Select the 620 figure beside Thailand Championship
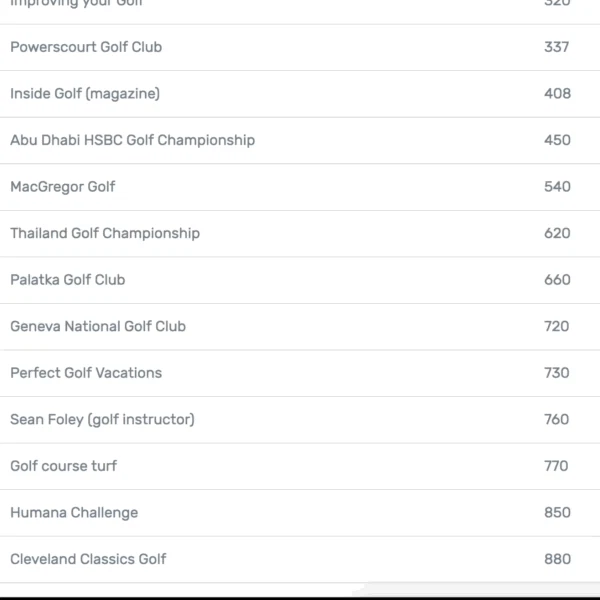The image size is (600, 600). click(557, 233)
